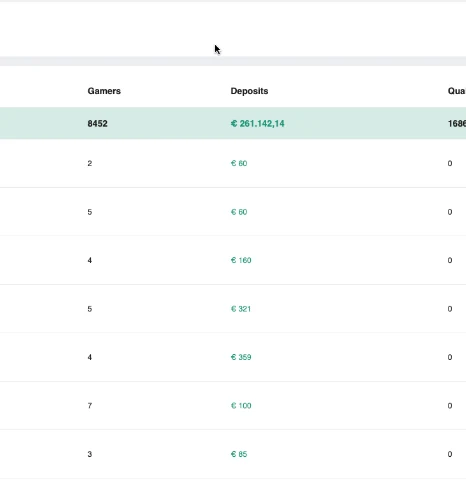
Task: Sort by the Deposits column header
Action: (x=249, y=91)
